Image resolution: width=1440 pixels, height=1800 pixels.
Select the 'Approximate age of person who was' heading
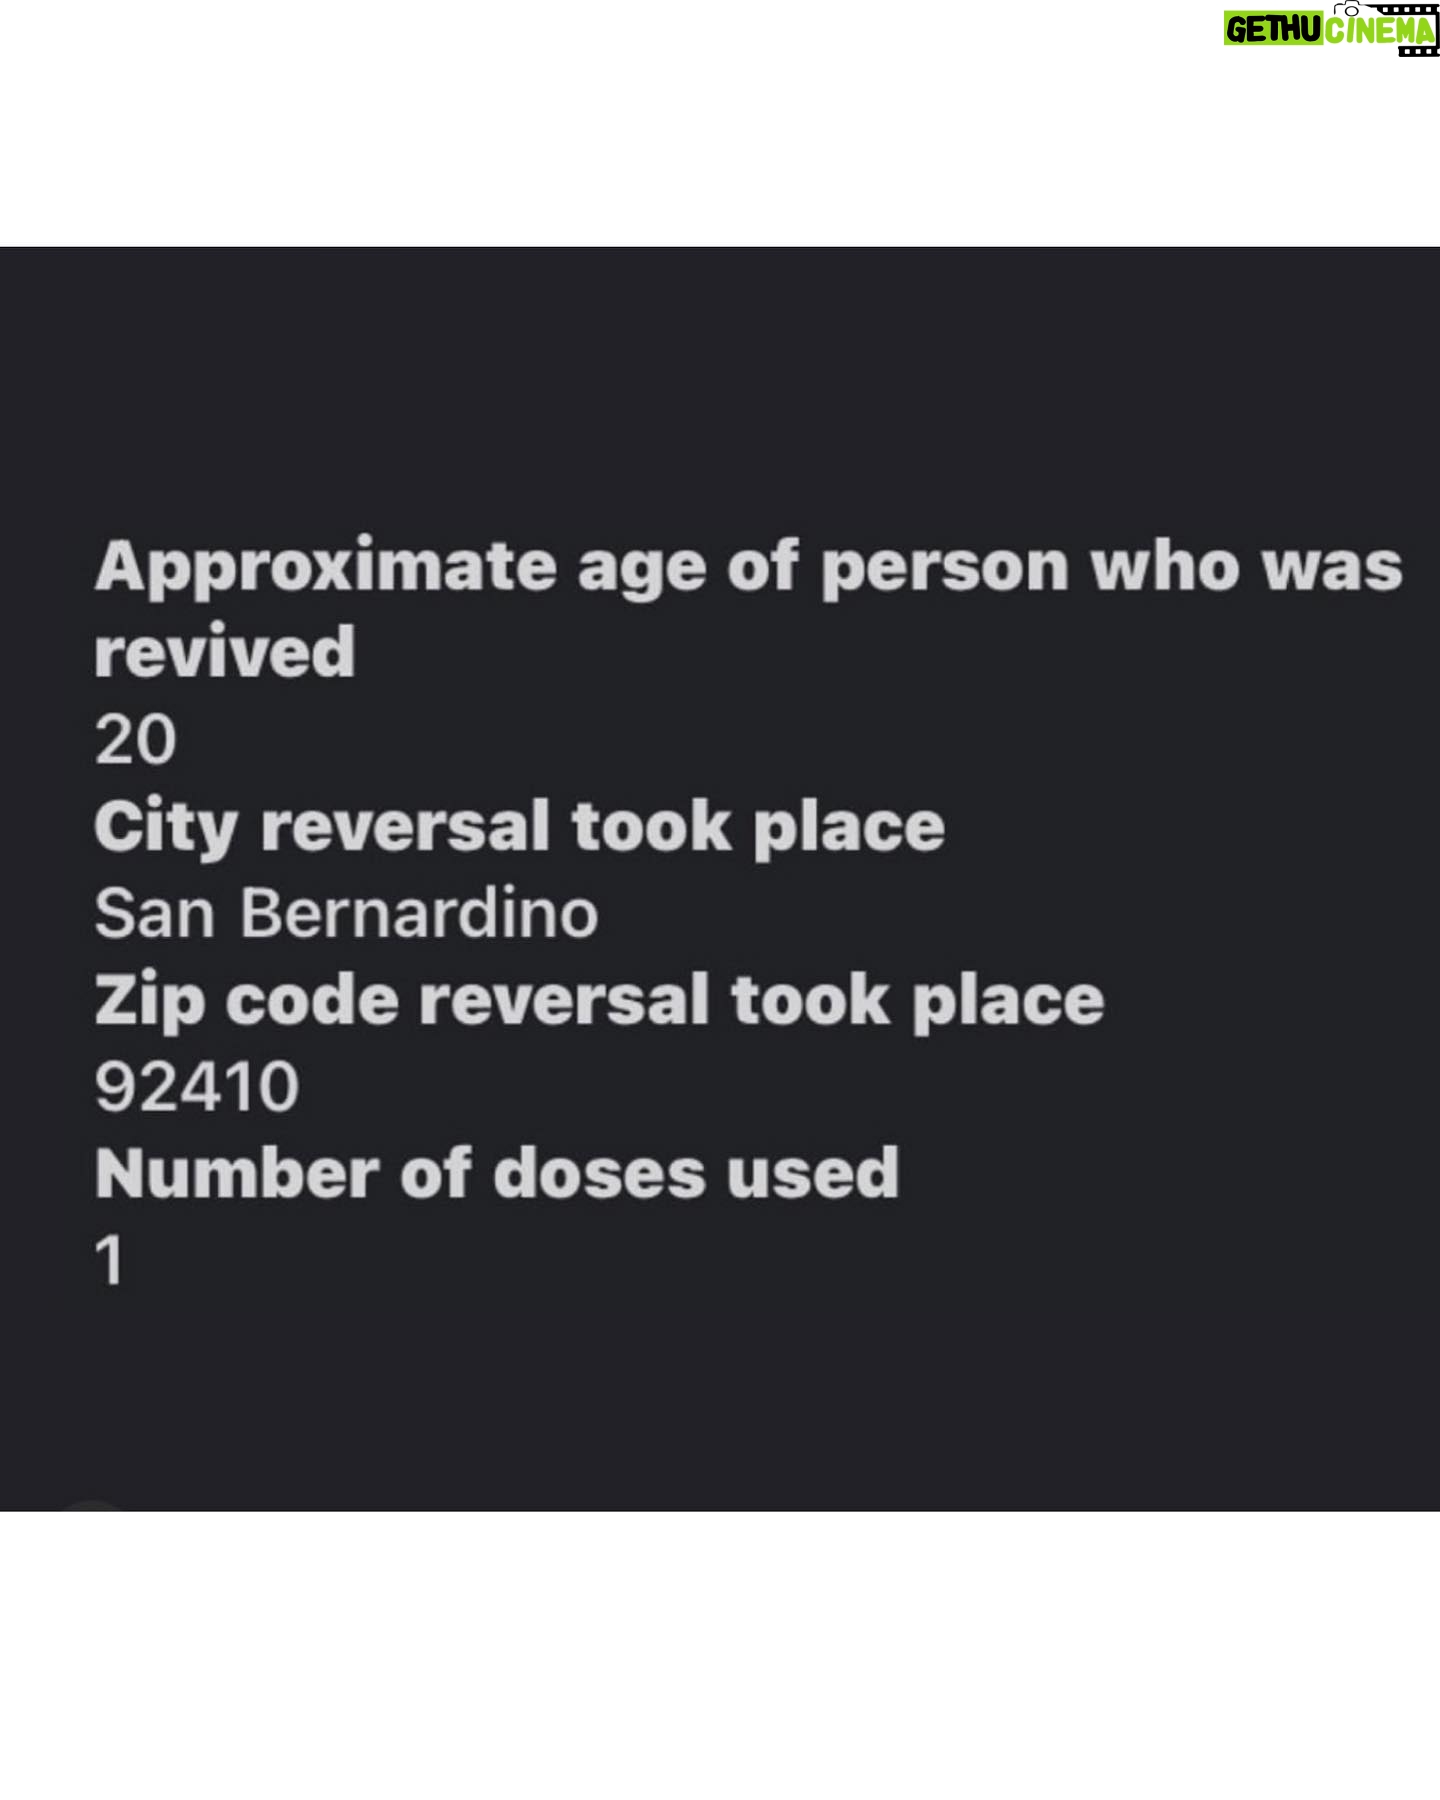(x=749, y=569)
